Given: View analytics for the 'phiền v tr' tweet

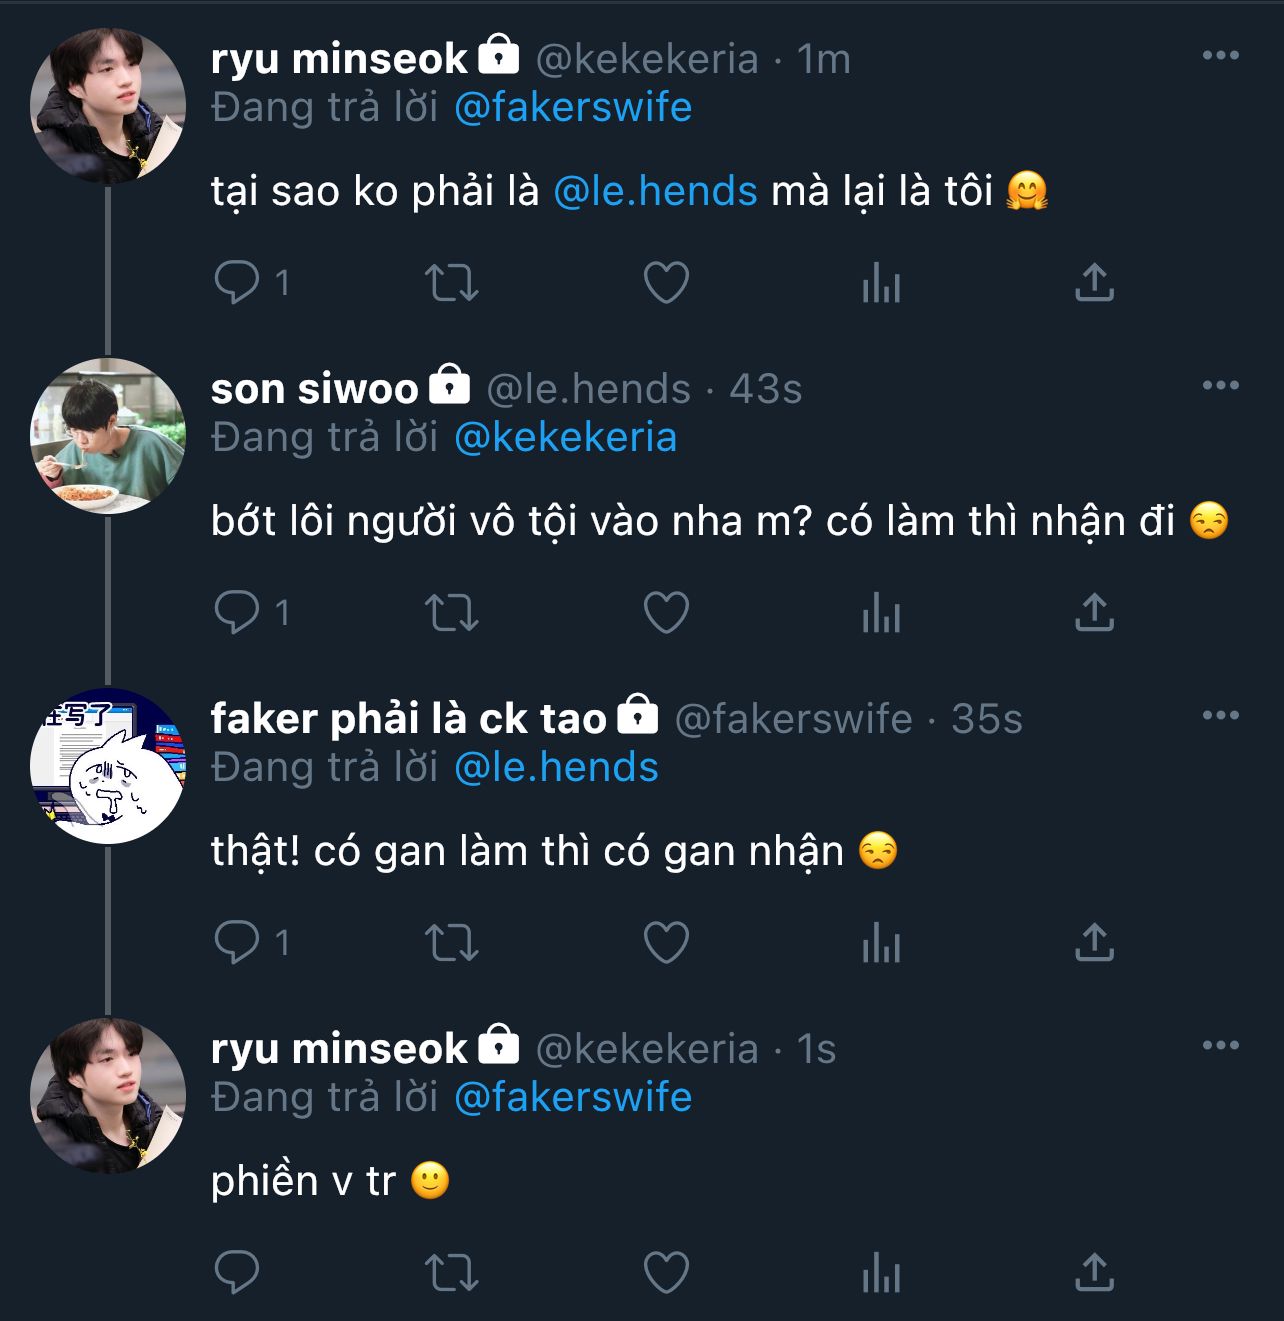Looking at the screenshot, I should (881, 1272).
